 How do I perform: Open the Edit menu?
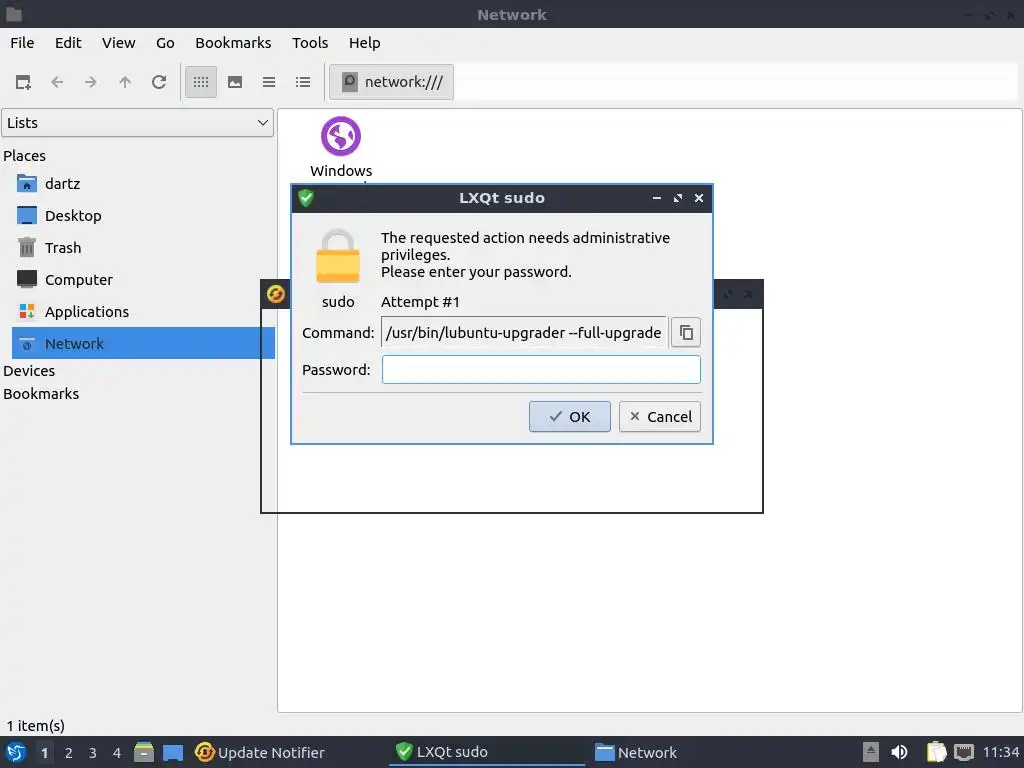click(68, 43)
